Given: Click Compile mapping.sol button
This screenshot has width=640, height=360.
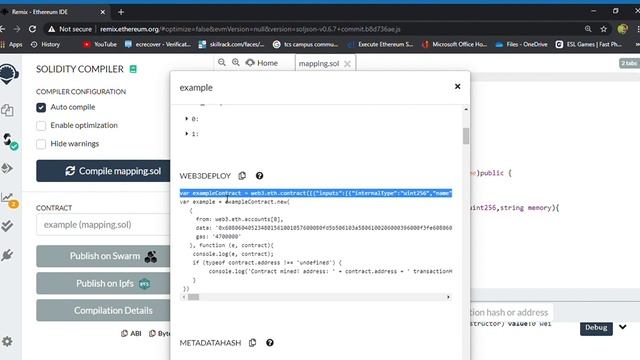Looking at the screenshot, I should click(x=103, y=171).
